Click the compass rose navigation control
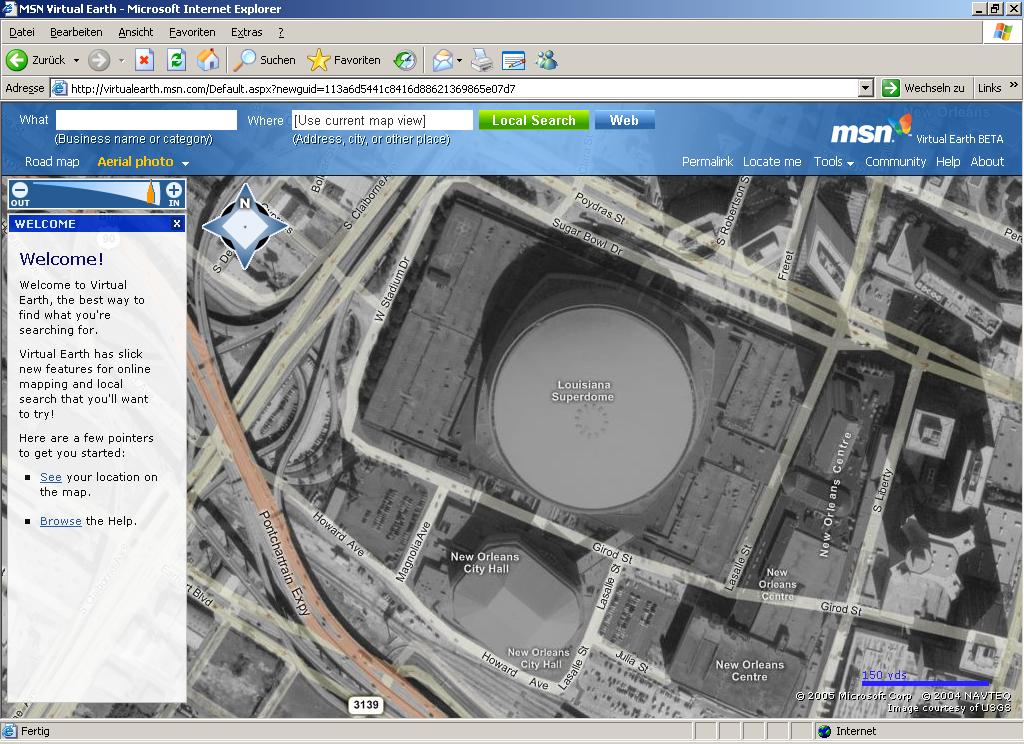The image size is (1024, 744). tap(245, 226)
